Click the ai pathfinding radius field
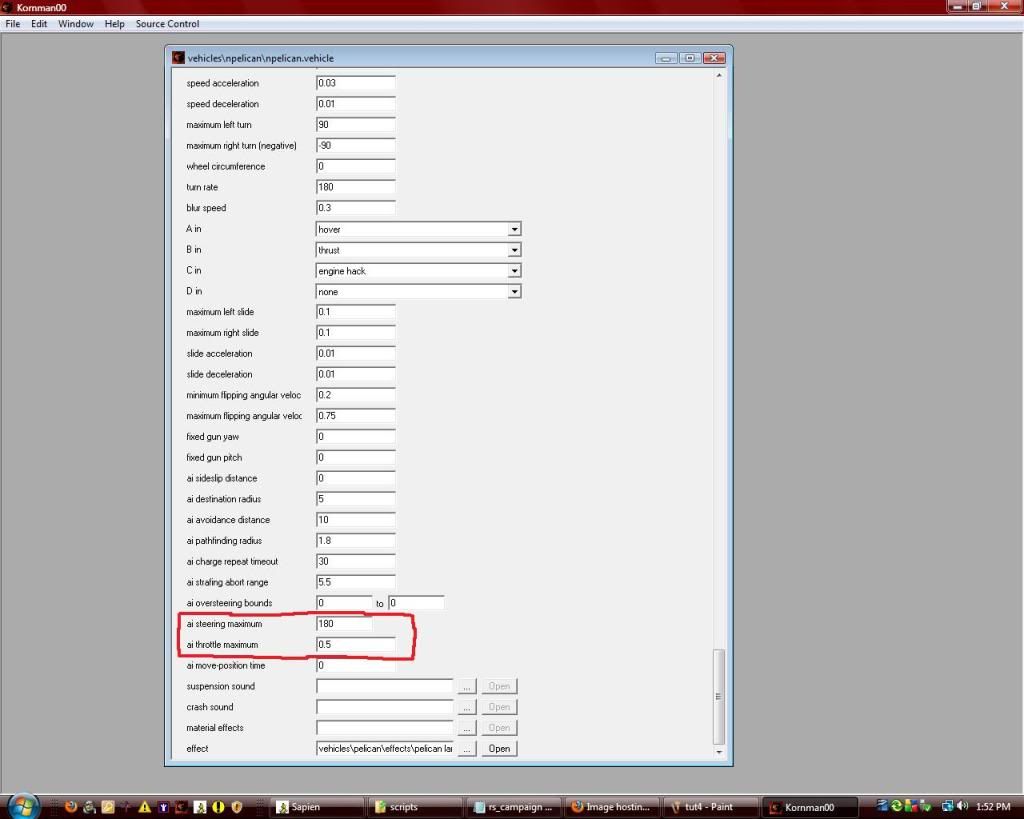The height and width of the screenshot is (819, 1024). tap(356, 541)
